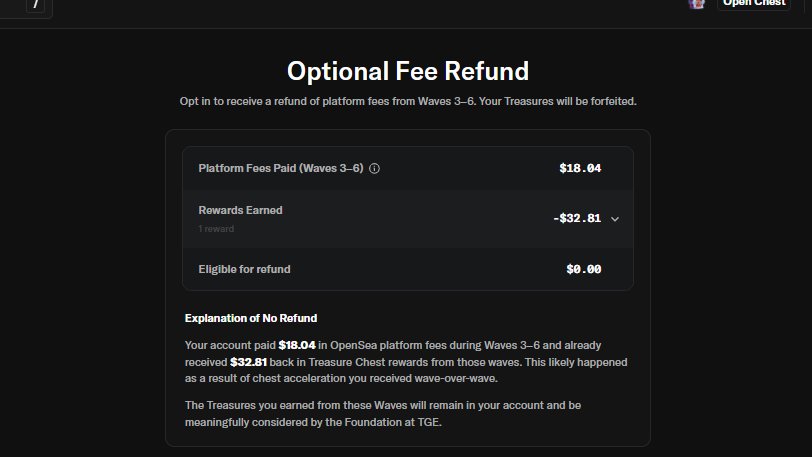Viewport: 812px width, 457px height.
Task: Click the $0.00 refund amount
Action: [x=583, y=269]
